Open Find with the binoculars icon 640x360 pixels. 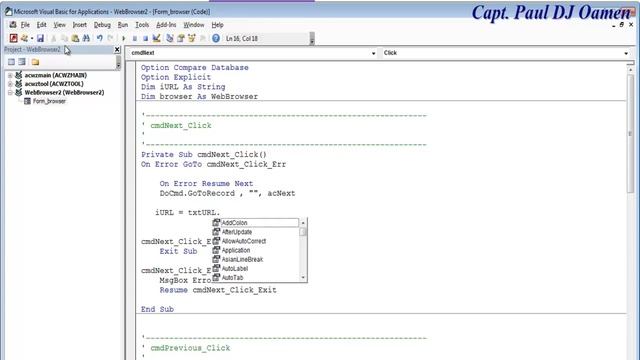[86, 38]
